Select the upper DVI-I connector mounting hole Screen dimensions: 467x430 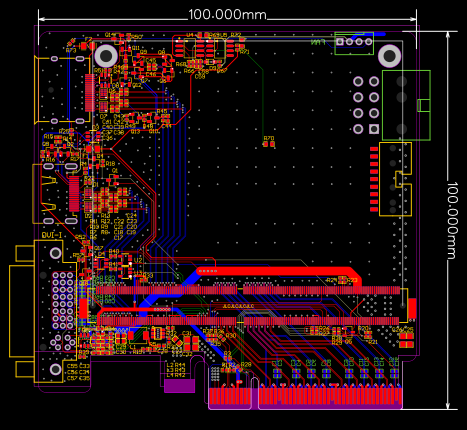tap(56, 253)
